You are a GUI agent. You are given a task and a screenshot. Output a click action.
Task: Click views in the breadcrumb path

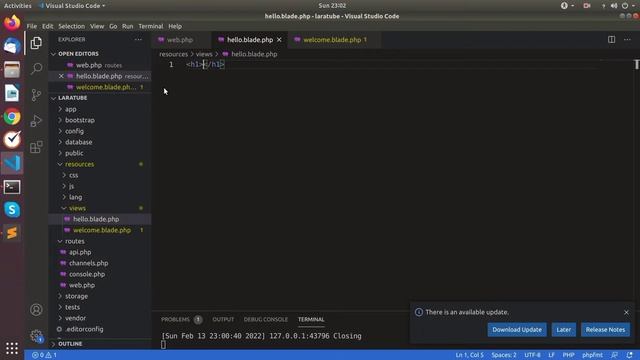pos(204,54)
